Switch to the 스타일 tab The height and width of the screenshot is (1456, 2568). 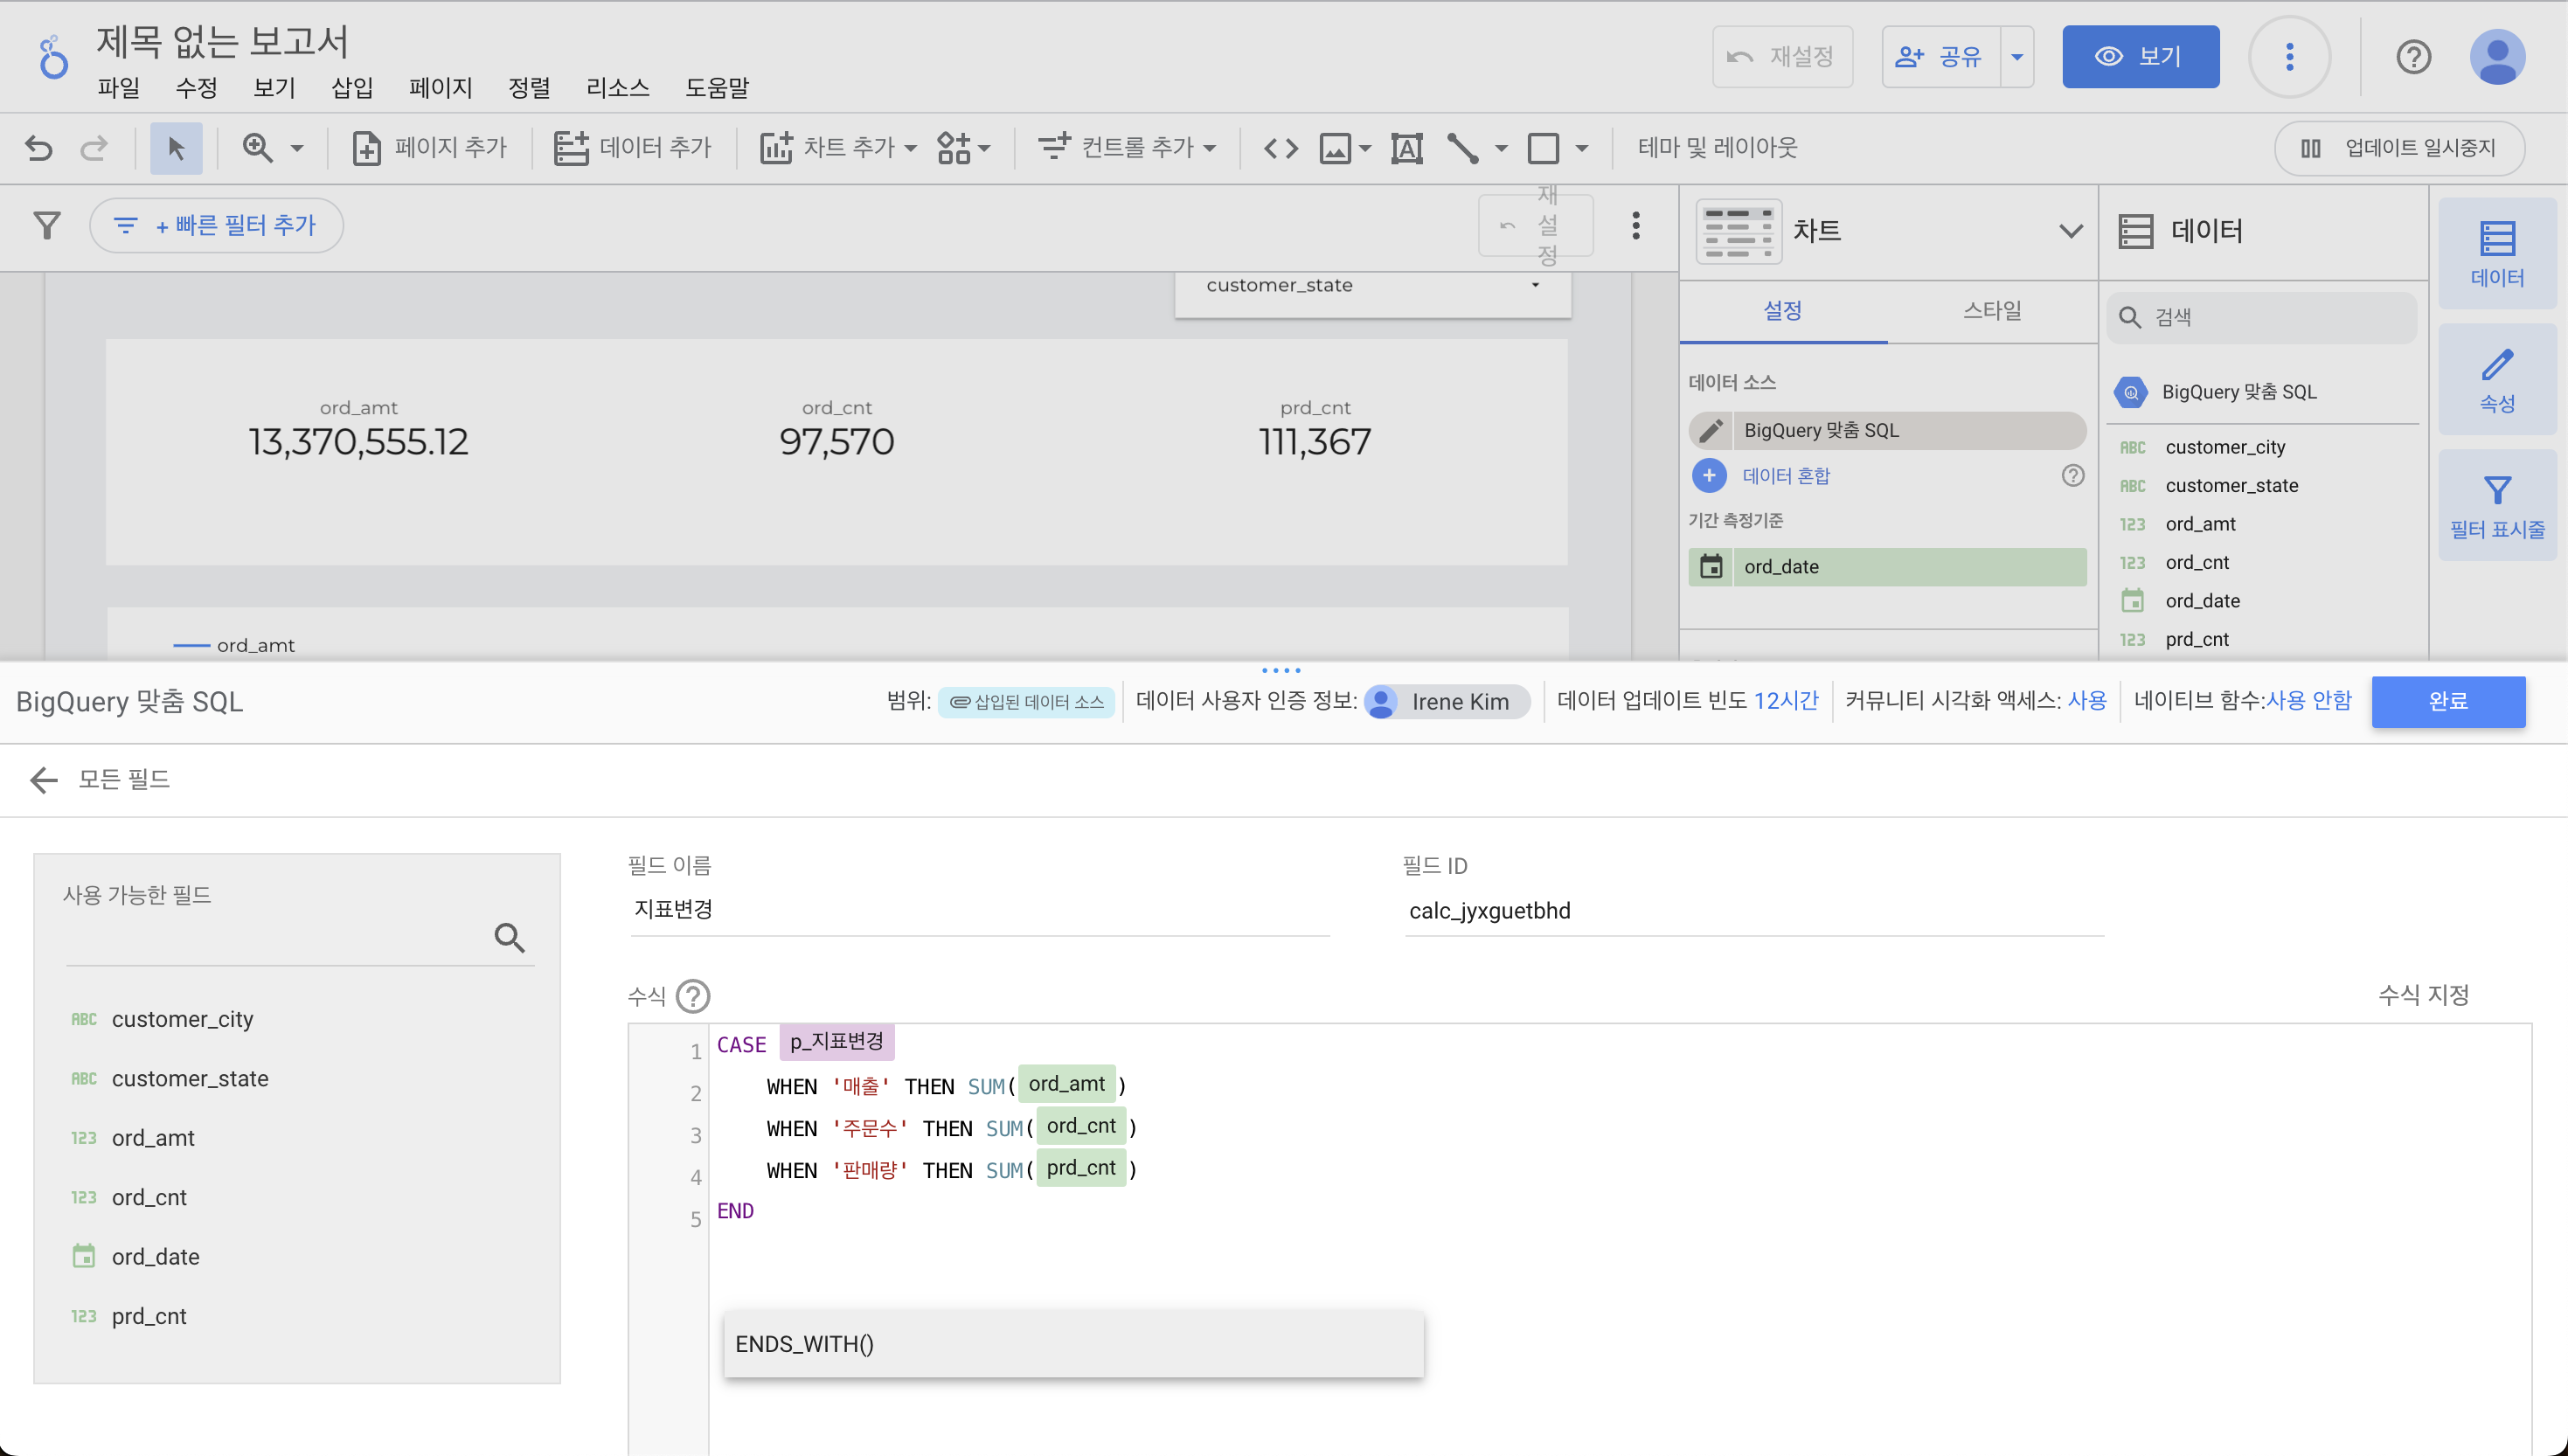click(1991, 311)
